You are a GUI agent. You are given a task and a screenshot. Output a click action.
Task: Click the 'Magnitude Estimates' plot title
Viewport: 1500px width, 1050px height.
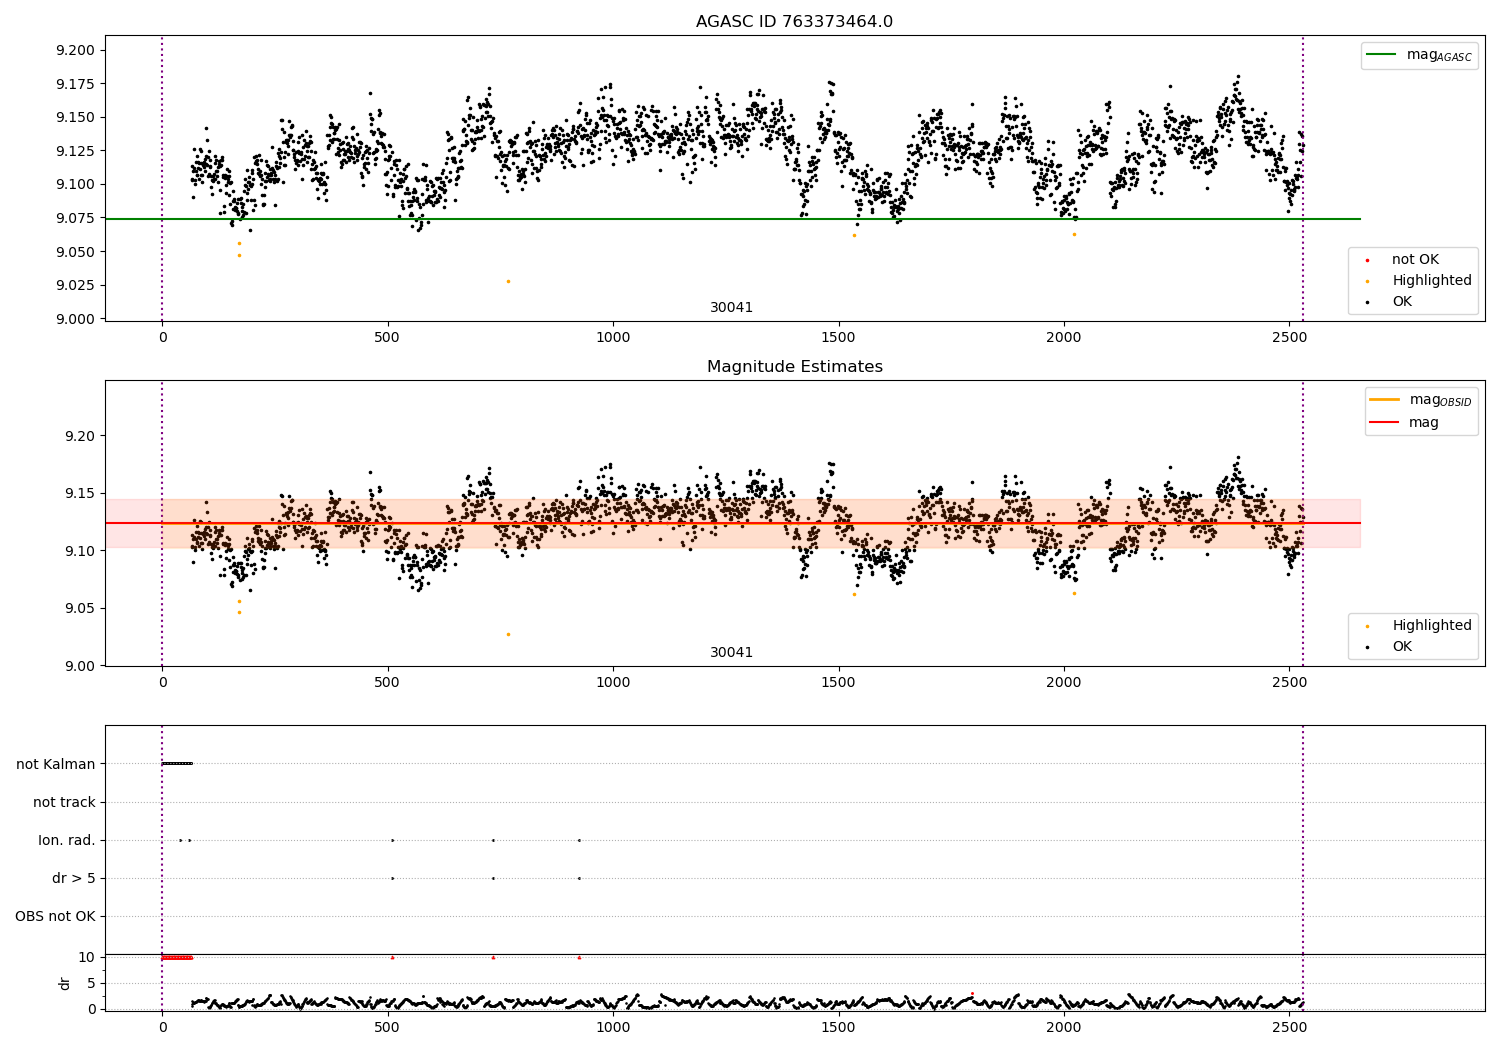coord(794,367)
